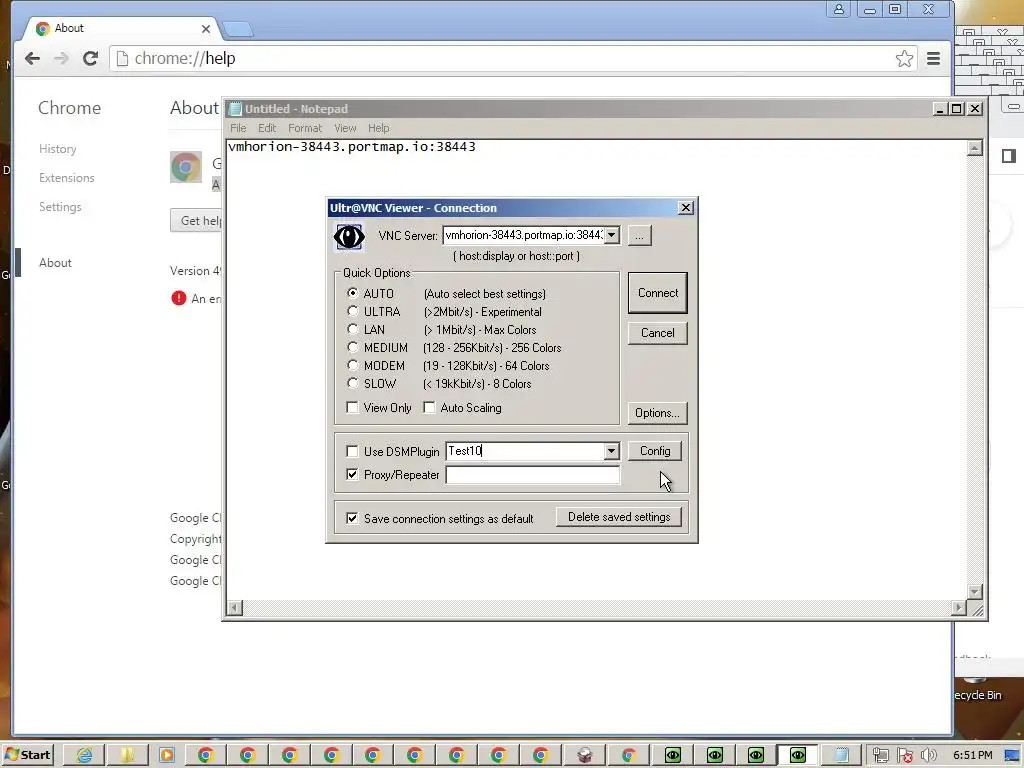Expand the DSMPlugin dropdown arrow
Screen dimensions: 1024x768
tap(611, 451)
